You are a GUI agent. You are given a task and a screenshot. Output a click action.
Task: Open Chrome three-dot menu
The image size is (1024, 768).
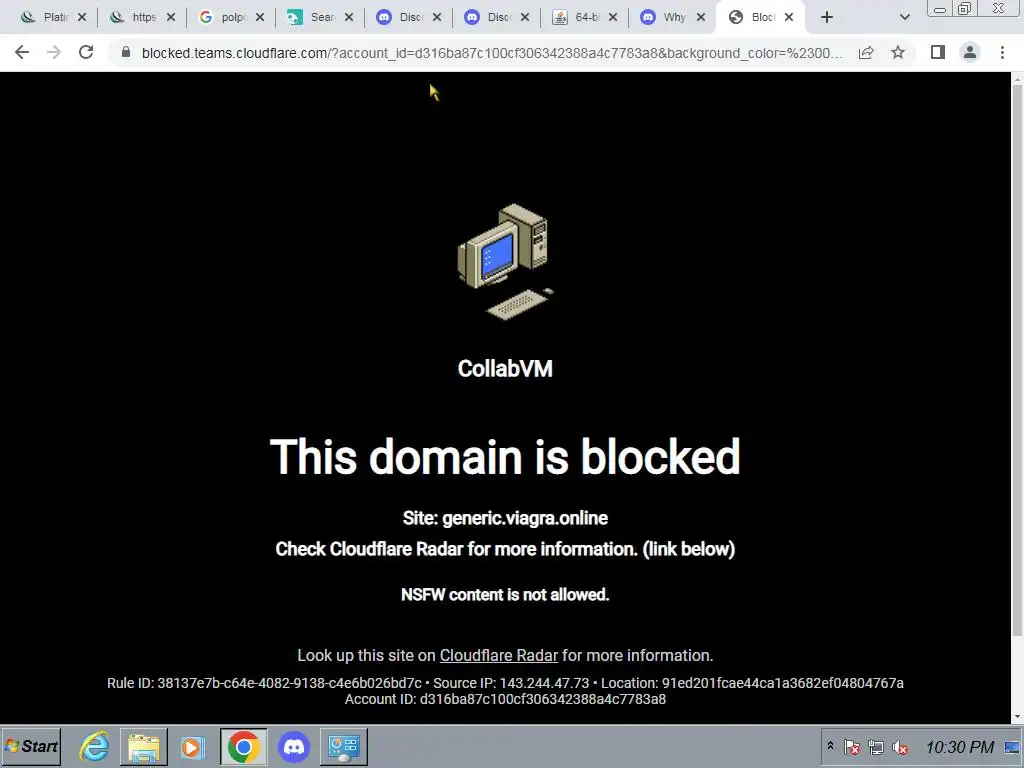[x=1002, y=52]
